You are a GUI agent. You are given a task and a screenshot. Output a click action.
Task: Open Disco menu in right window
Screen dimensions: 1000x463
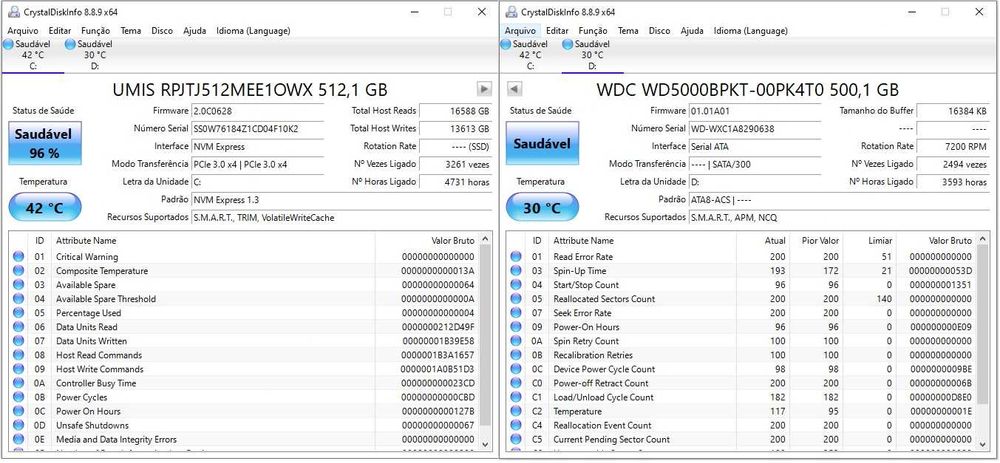tap(659, 31)
